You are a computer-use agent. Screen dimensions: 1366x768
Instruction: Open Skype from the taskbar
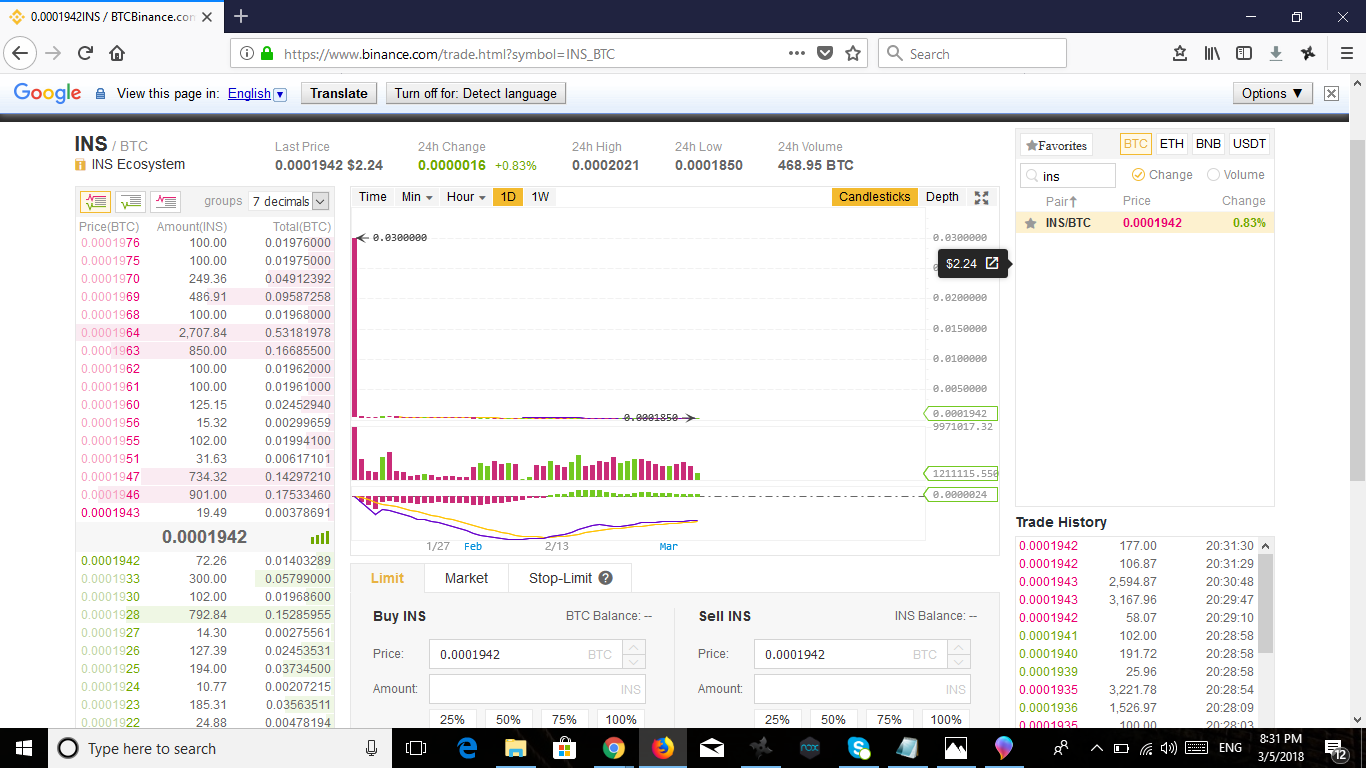[x=859, y=748]
